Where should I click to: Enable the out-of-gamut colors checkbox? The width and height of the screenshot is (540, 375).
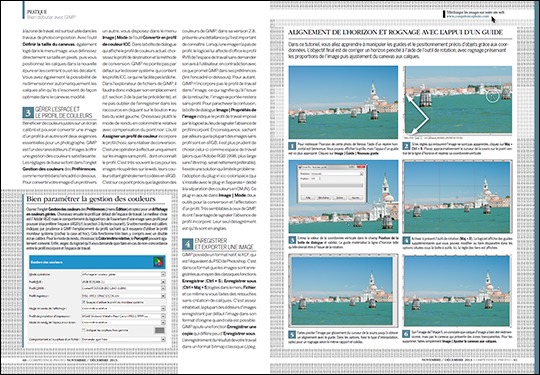(x=83, y=330)
